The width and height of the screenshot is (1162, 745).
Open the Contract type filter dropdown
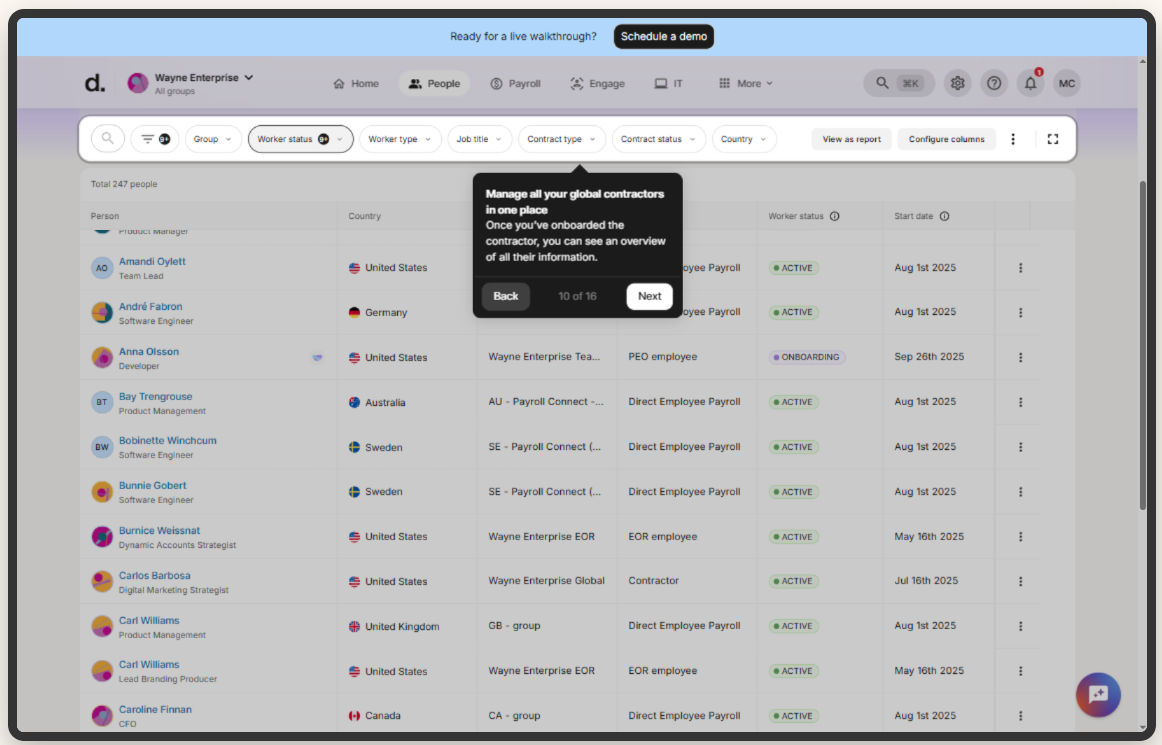(561, 139)
